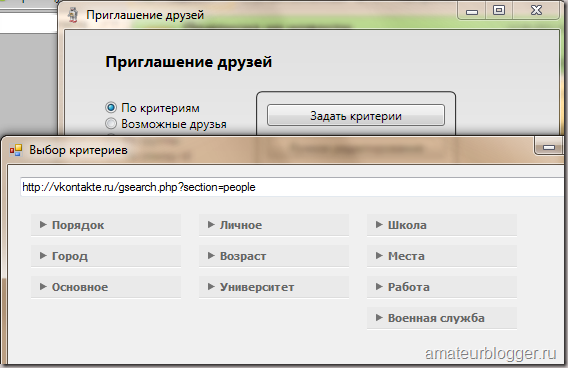Maximize the 'Приглашение друзей' window
The width and height of the screenshot is (568, 368).
click(x=499, y=10)
